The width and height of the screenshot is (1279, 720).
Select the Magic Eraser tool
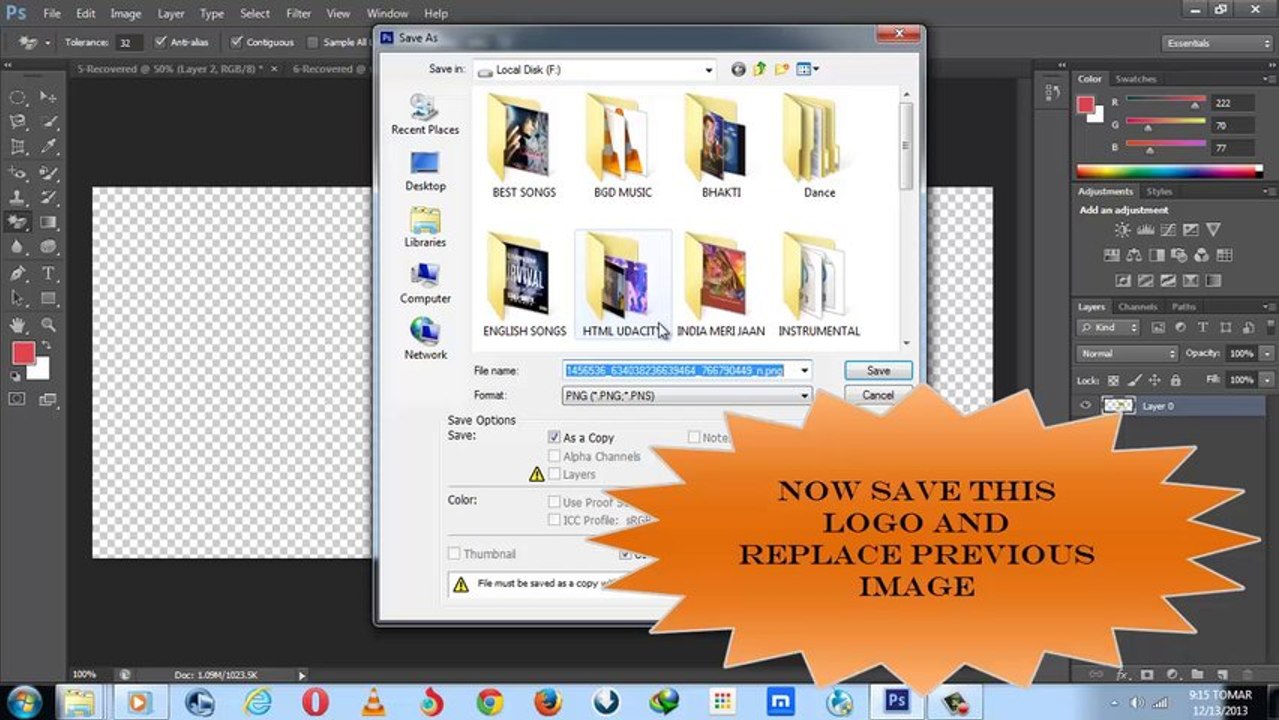[x=18, y=222]
